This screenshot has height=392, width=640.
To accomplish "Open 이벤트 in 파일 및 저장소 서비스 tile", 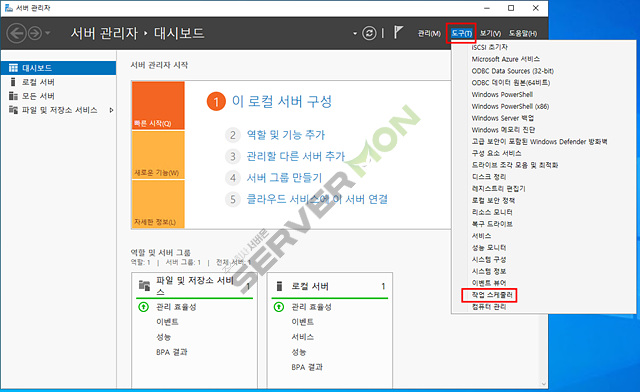I will click(167, 322).
